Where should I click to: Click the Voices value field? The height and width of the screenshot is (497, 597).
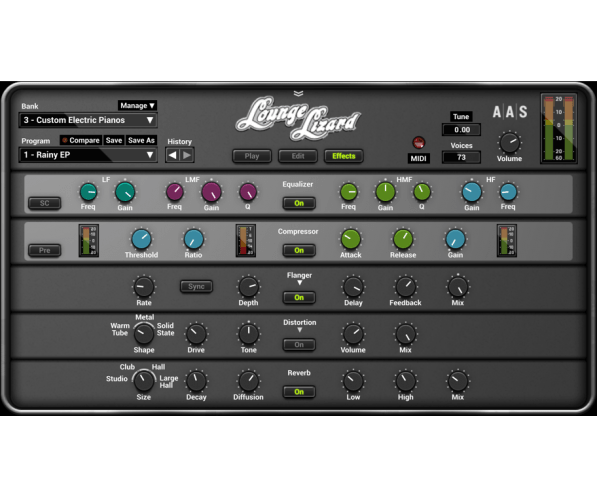tap(461, 157)
